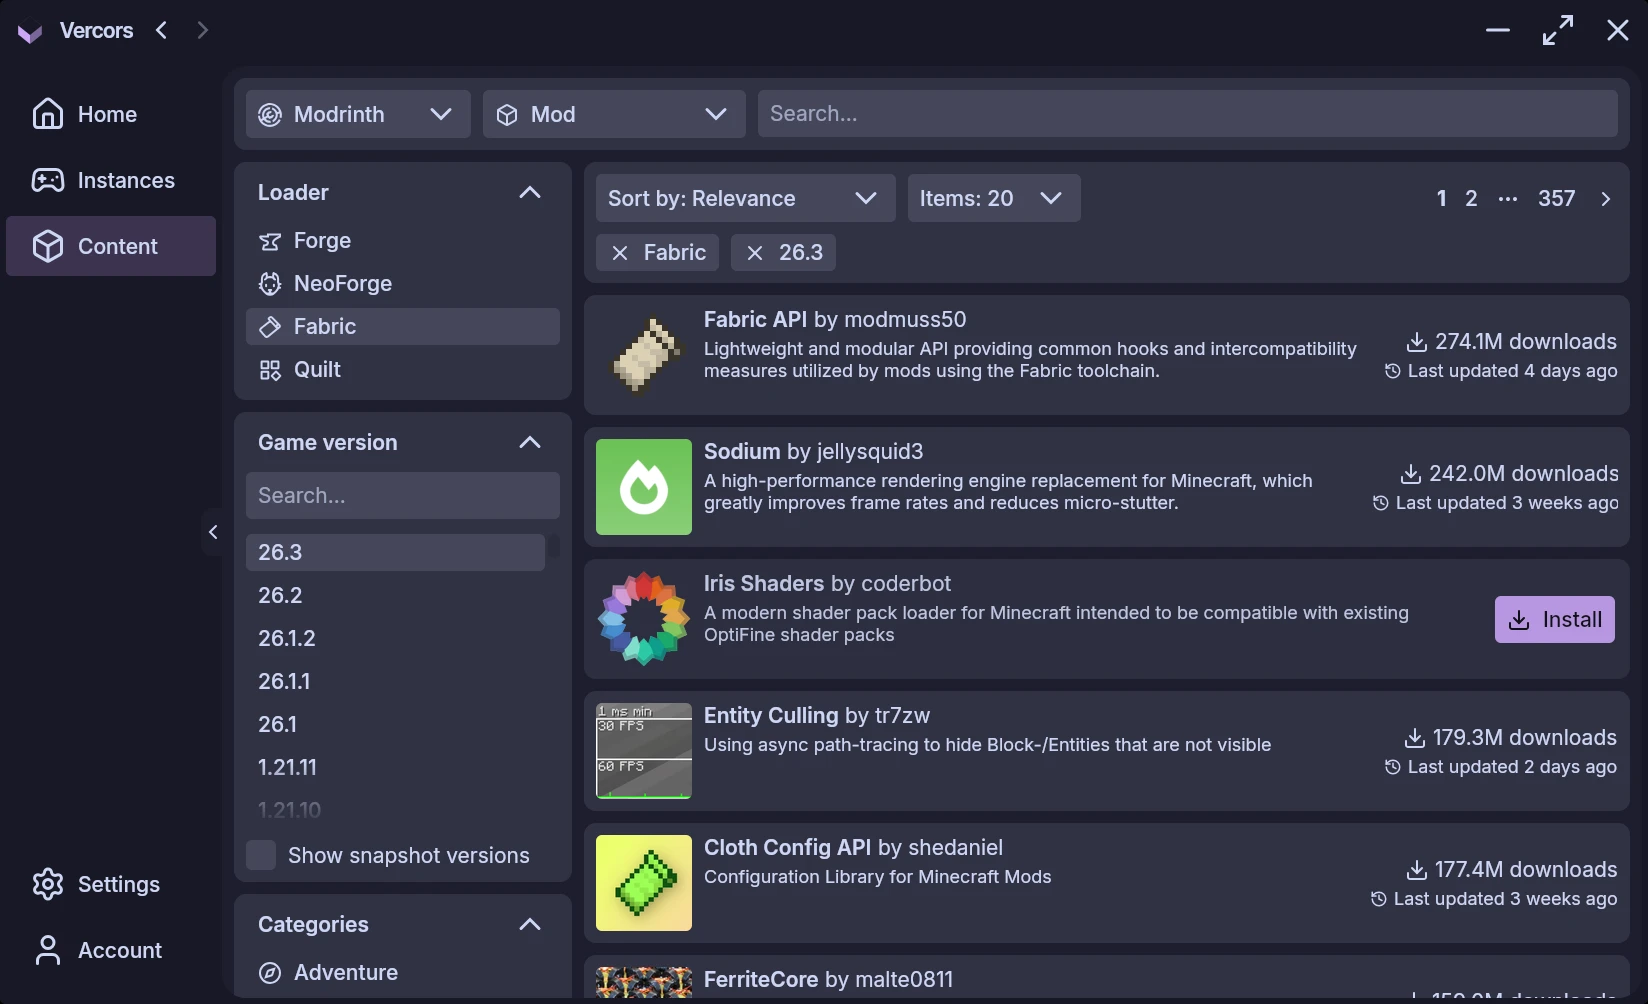Click the Instances gamepad icon
Image resolution: width=1648 pixels, height=1004 pixels.
coord(48,180)
